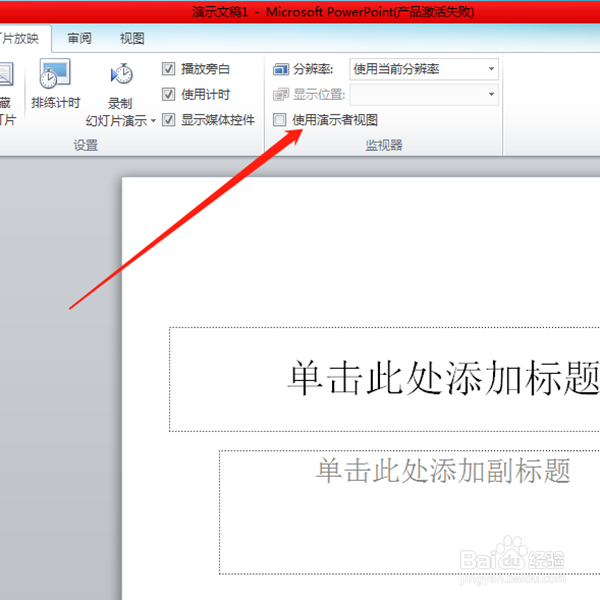This screenshot has width=600, height=600.
Task: Toggle the Use Timings (使用计时) checkbox
Action: 168,94
